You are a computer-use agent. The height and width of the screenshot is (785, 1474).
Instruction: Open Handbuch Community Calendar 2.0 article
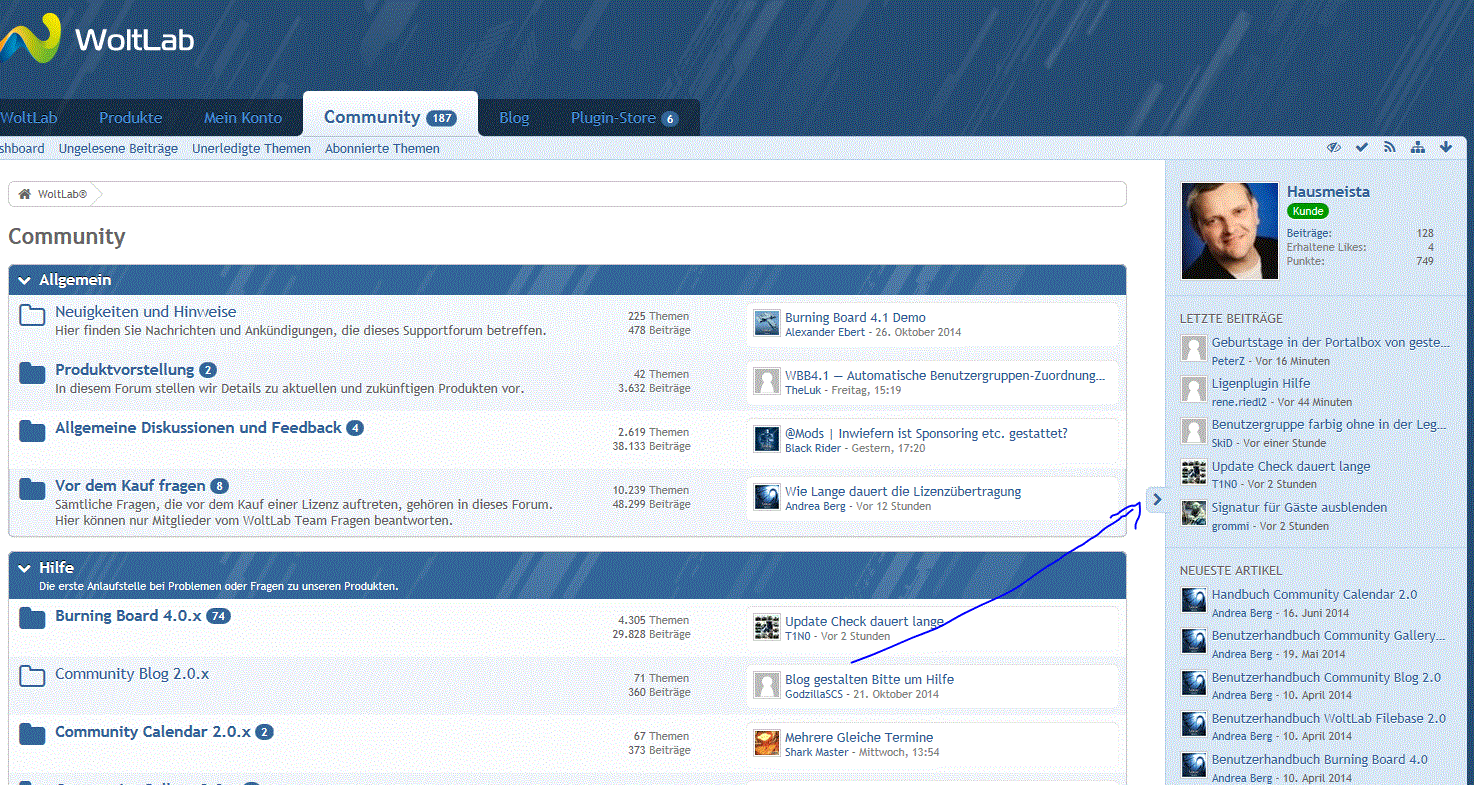(1314, 594)
